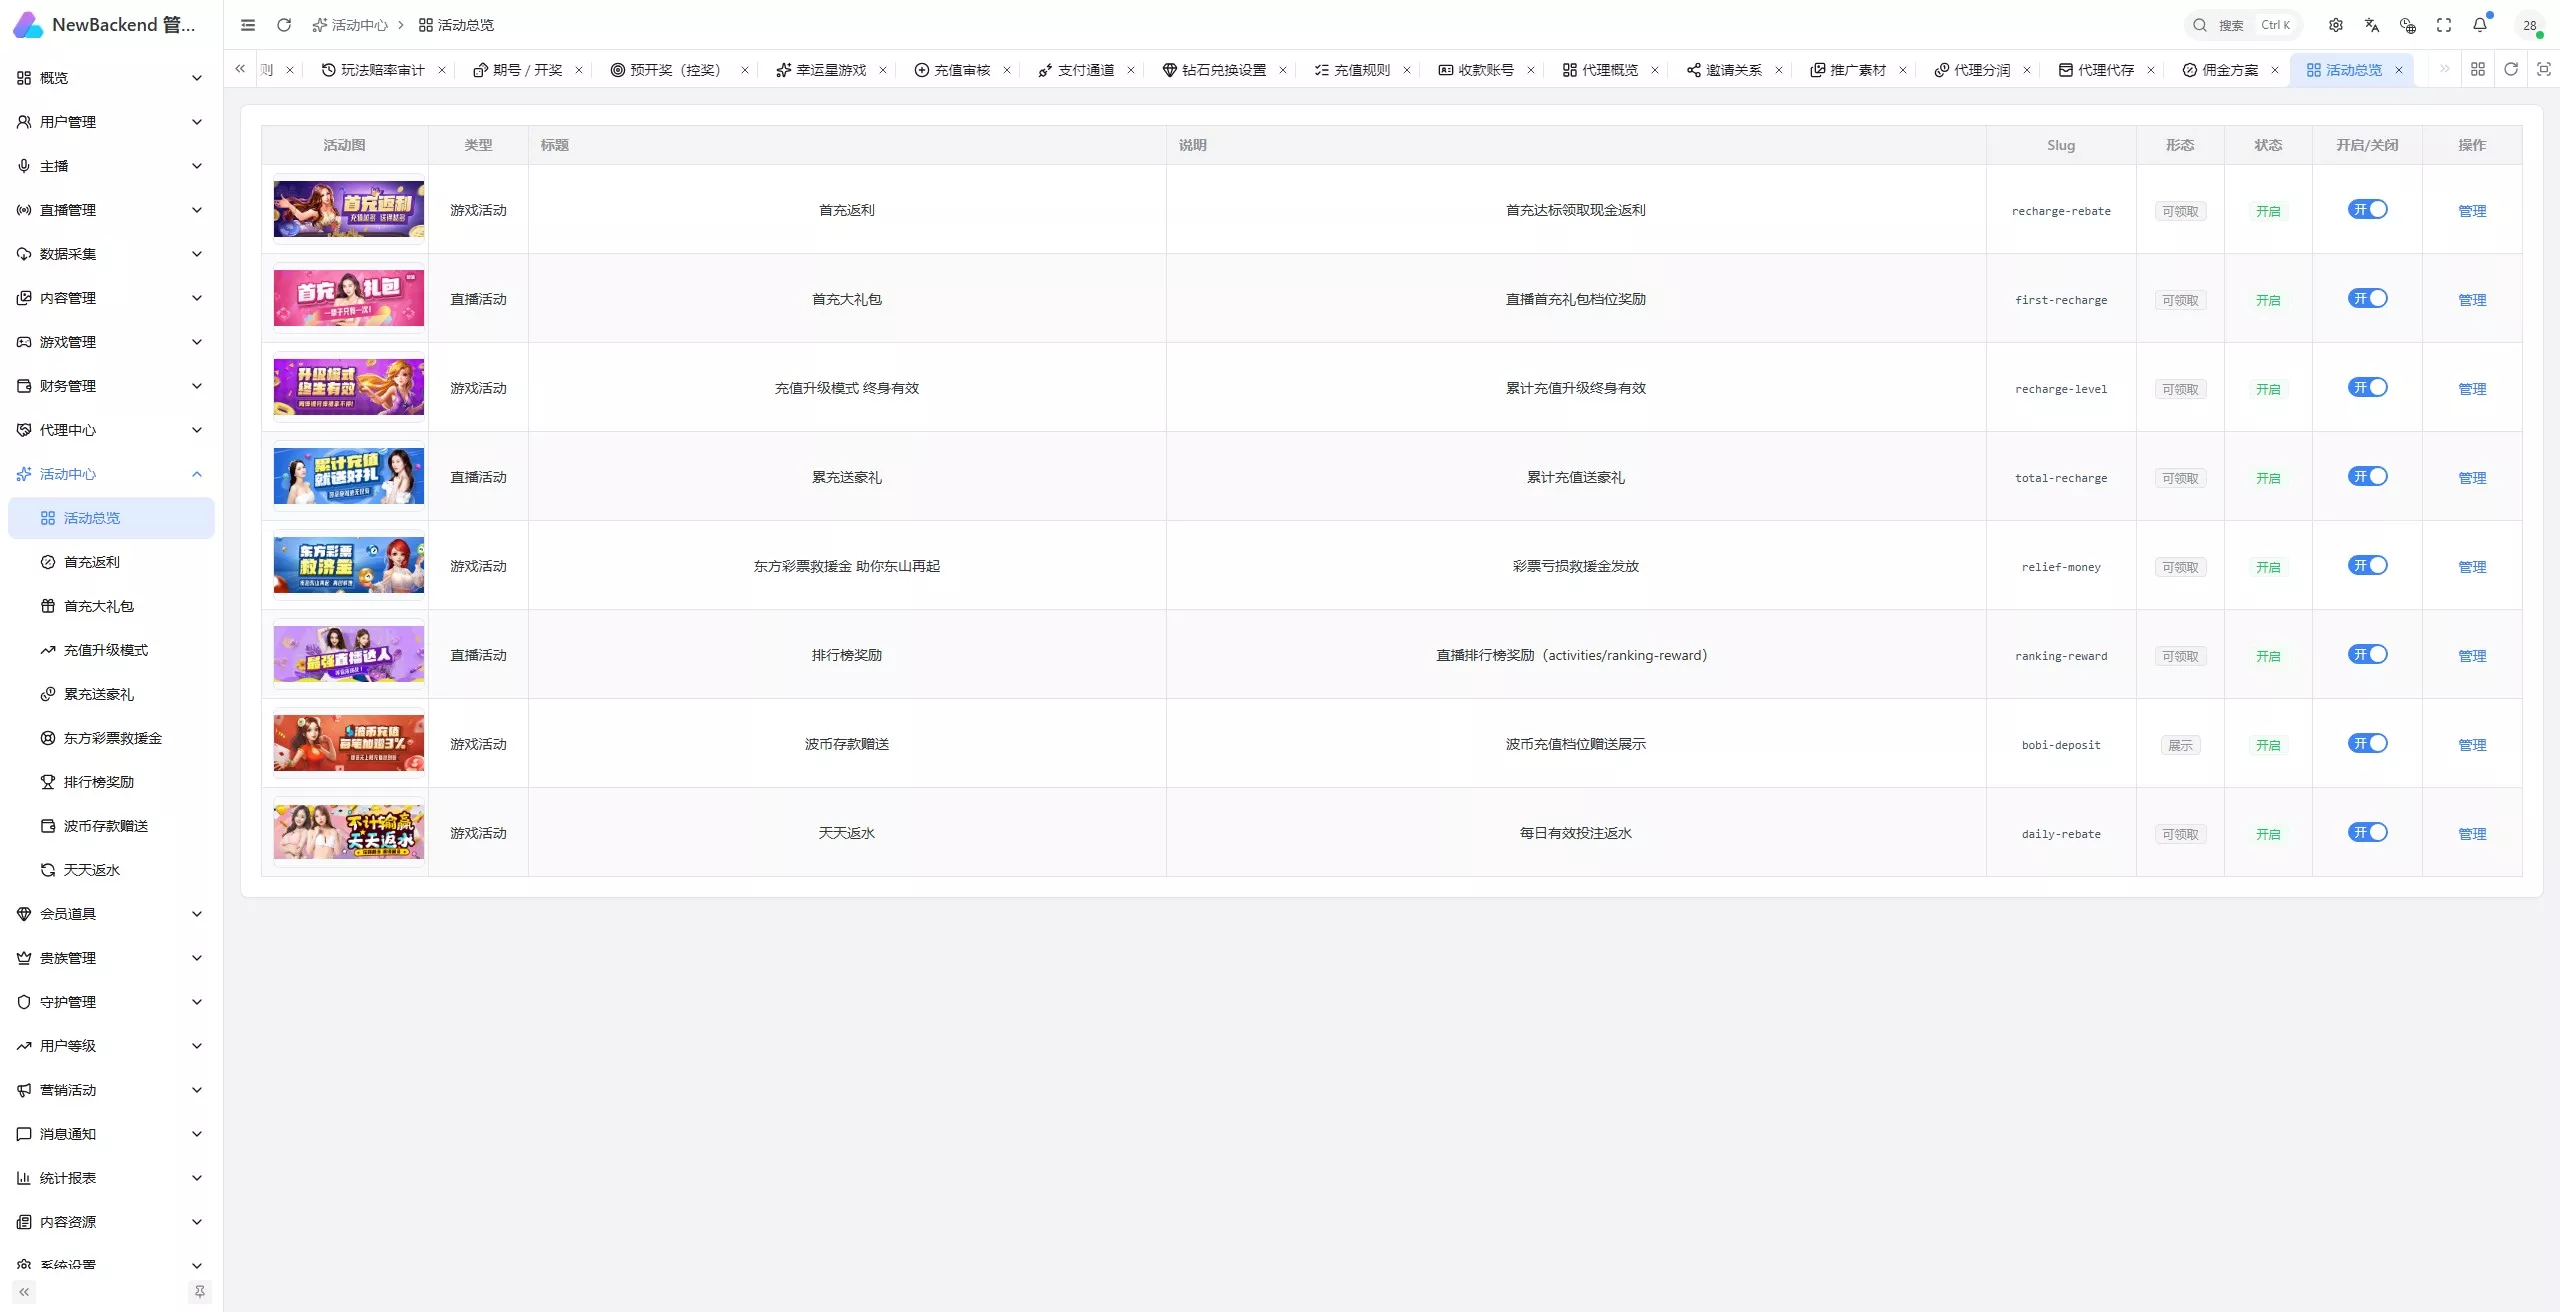Screen dimensions: 2560x1312
Task: Toggle the switch for bobi-deposit activity
Action: coord(2367,744)
